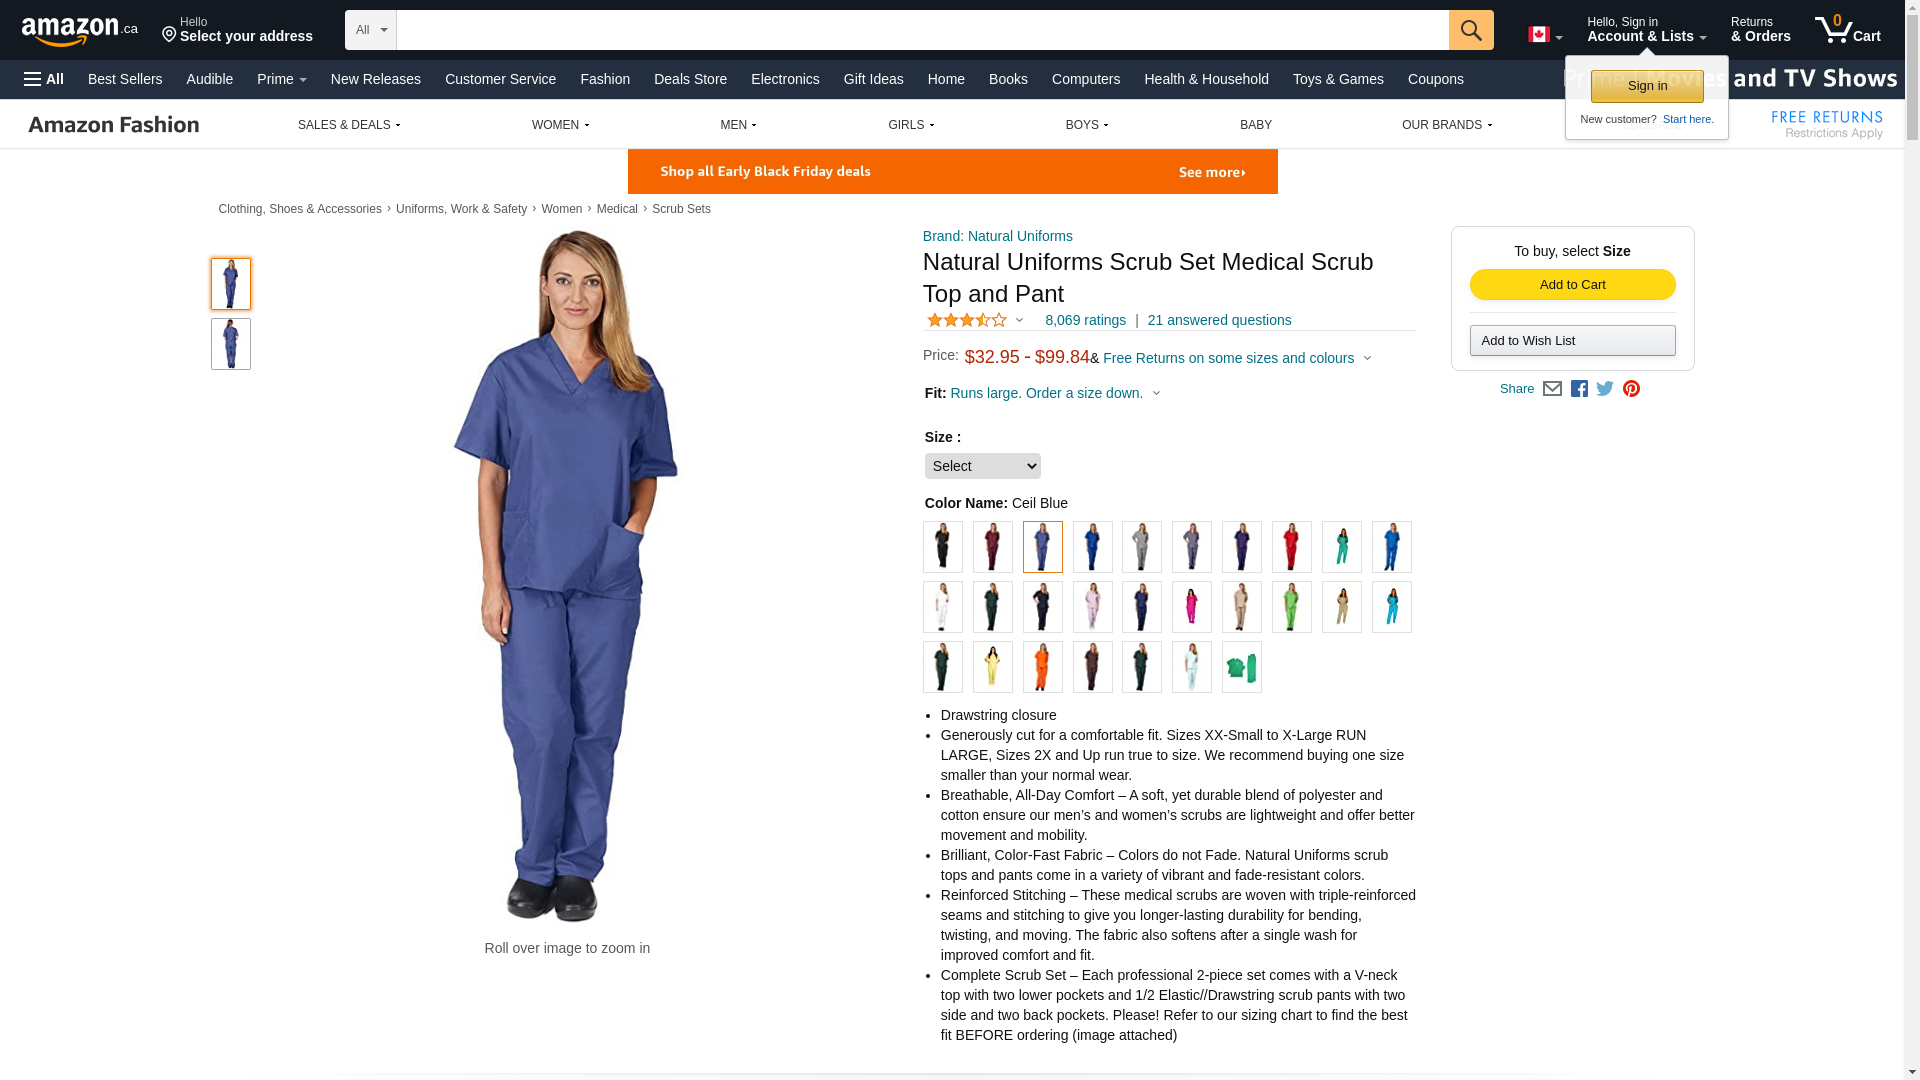Share the product on Pinterest
The width and height of the screenshot is (1920, 1080).
(x=1631, y=389)
